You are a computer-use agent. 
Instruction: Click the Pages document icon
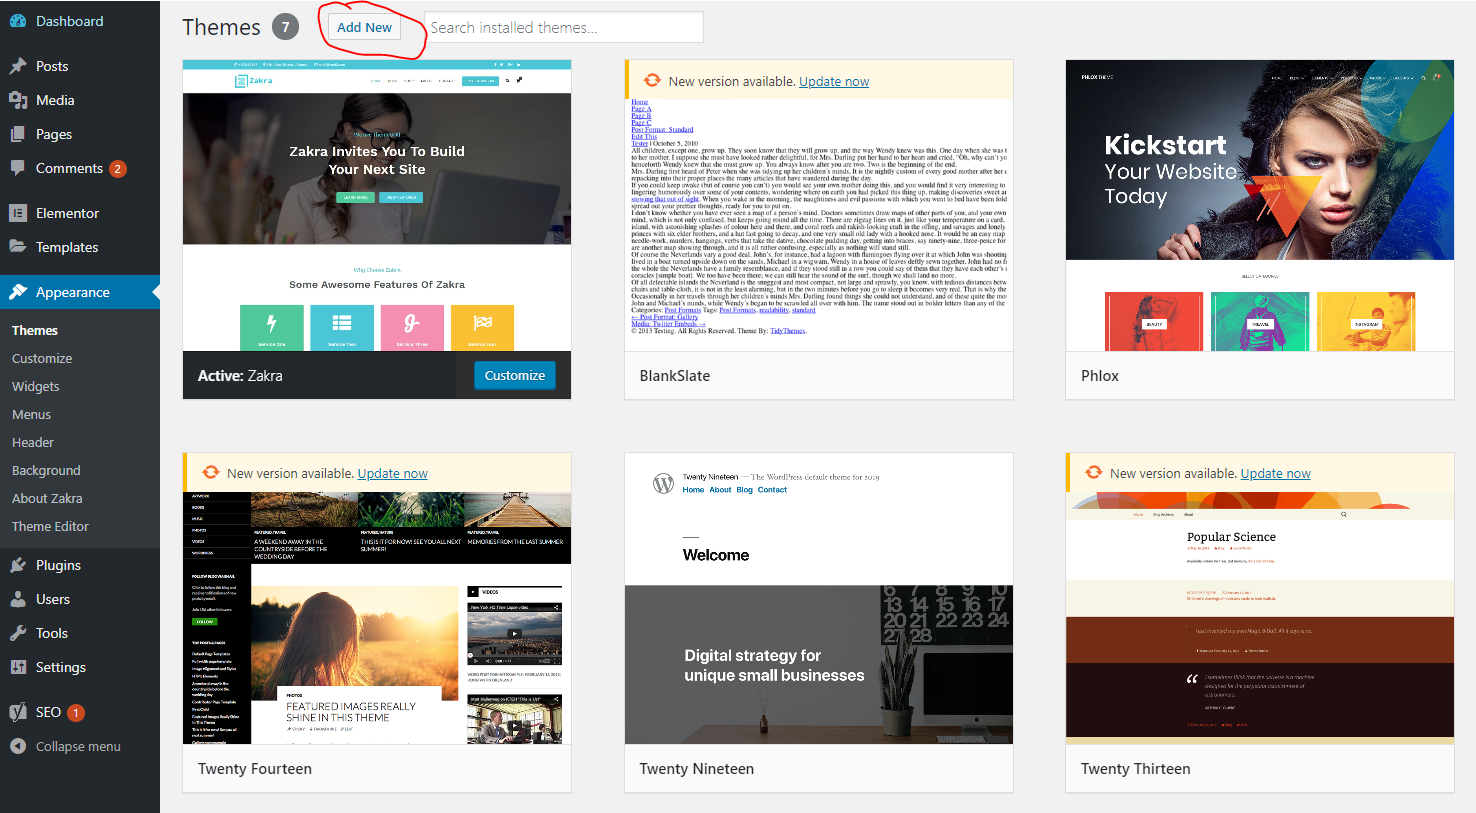pos(18,134)
